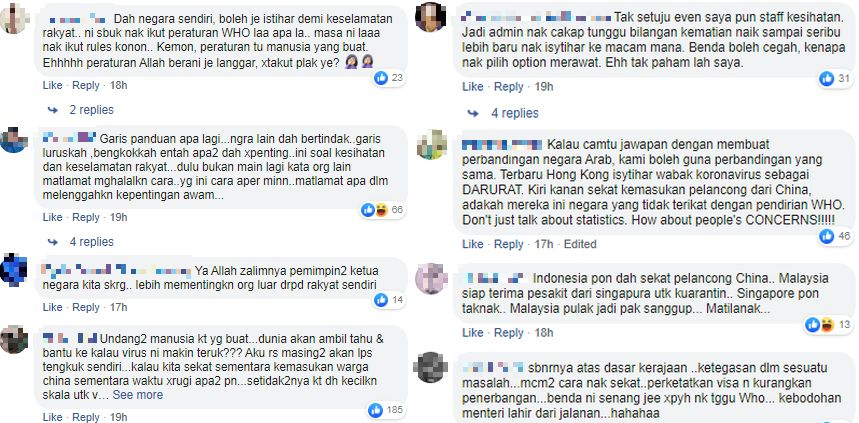Image resolution: width=859 pixels, height=423 pixels.
Task: Expand '4 replies' under staff kesihatan comment
Action: point(514,113)
